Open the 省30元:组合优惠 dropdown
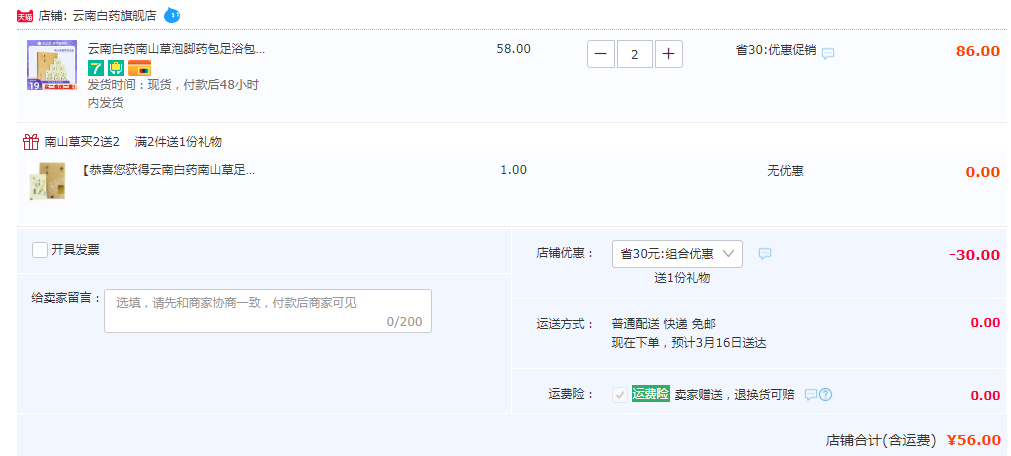The height and width of the screenshot is (456, 1011). [x=677, y=254]
